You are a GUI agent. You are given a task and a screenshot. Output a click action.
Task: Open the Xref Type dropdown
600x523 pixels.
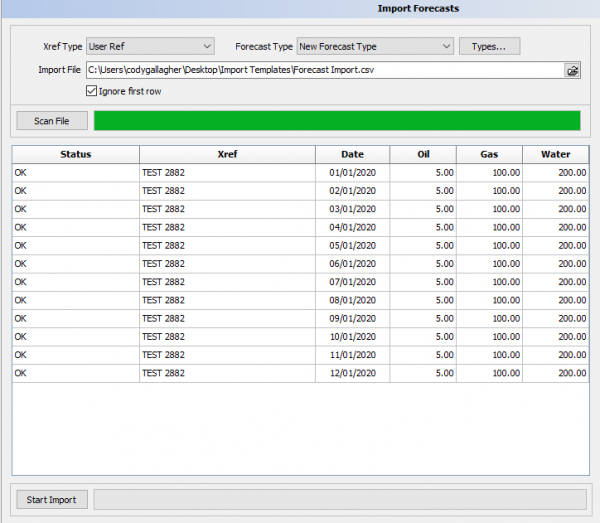click(x=150, y=46)
